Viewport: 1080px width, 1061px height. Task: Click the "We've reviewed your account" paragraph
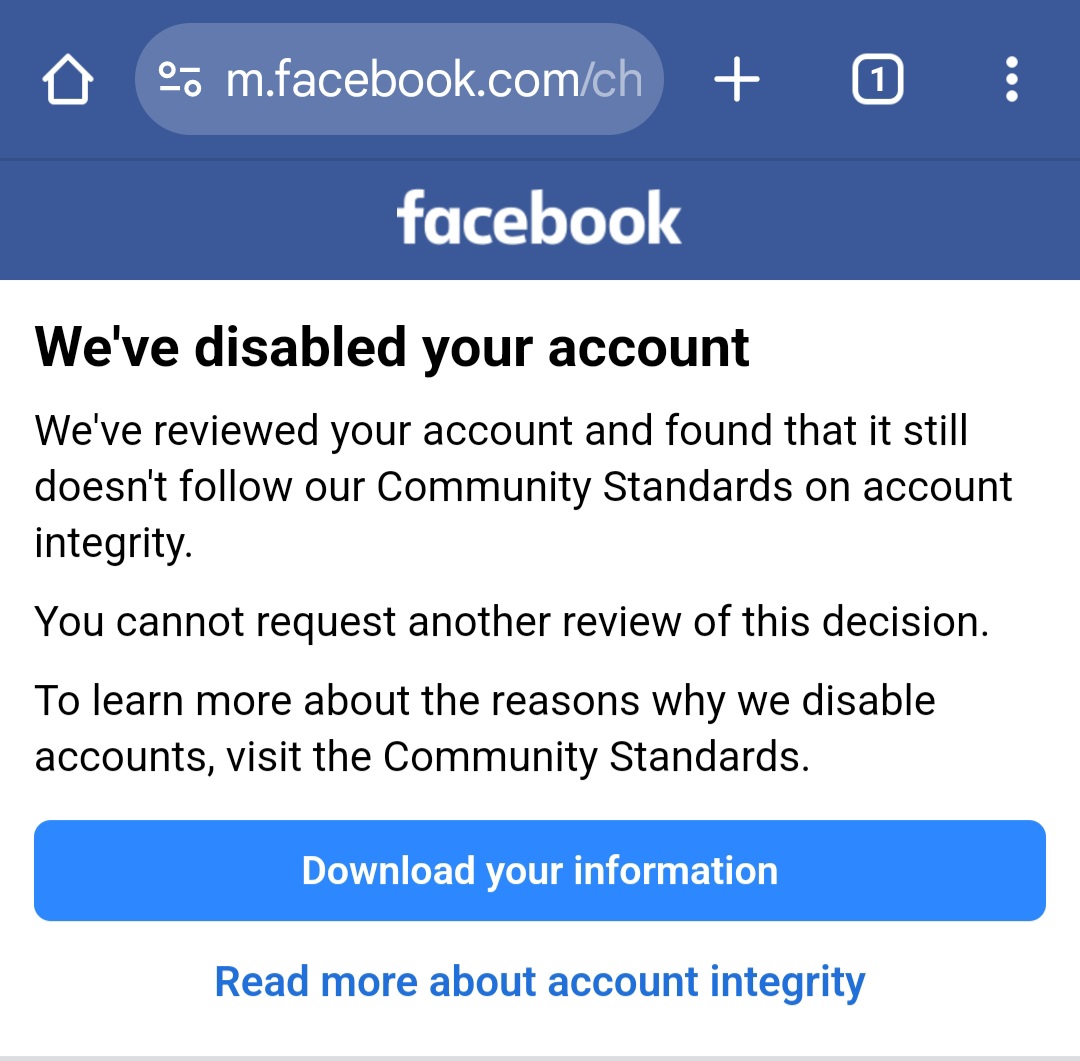pos(523,486)
